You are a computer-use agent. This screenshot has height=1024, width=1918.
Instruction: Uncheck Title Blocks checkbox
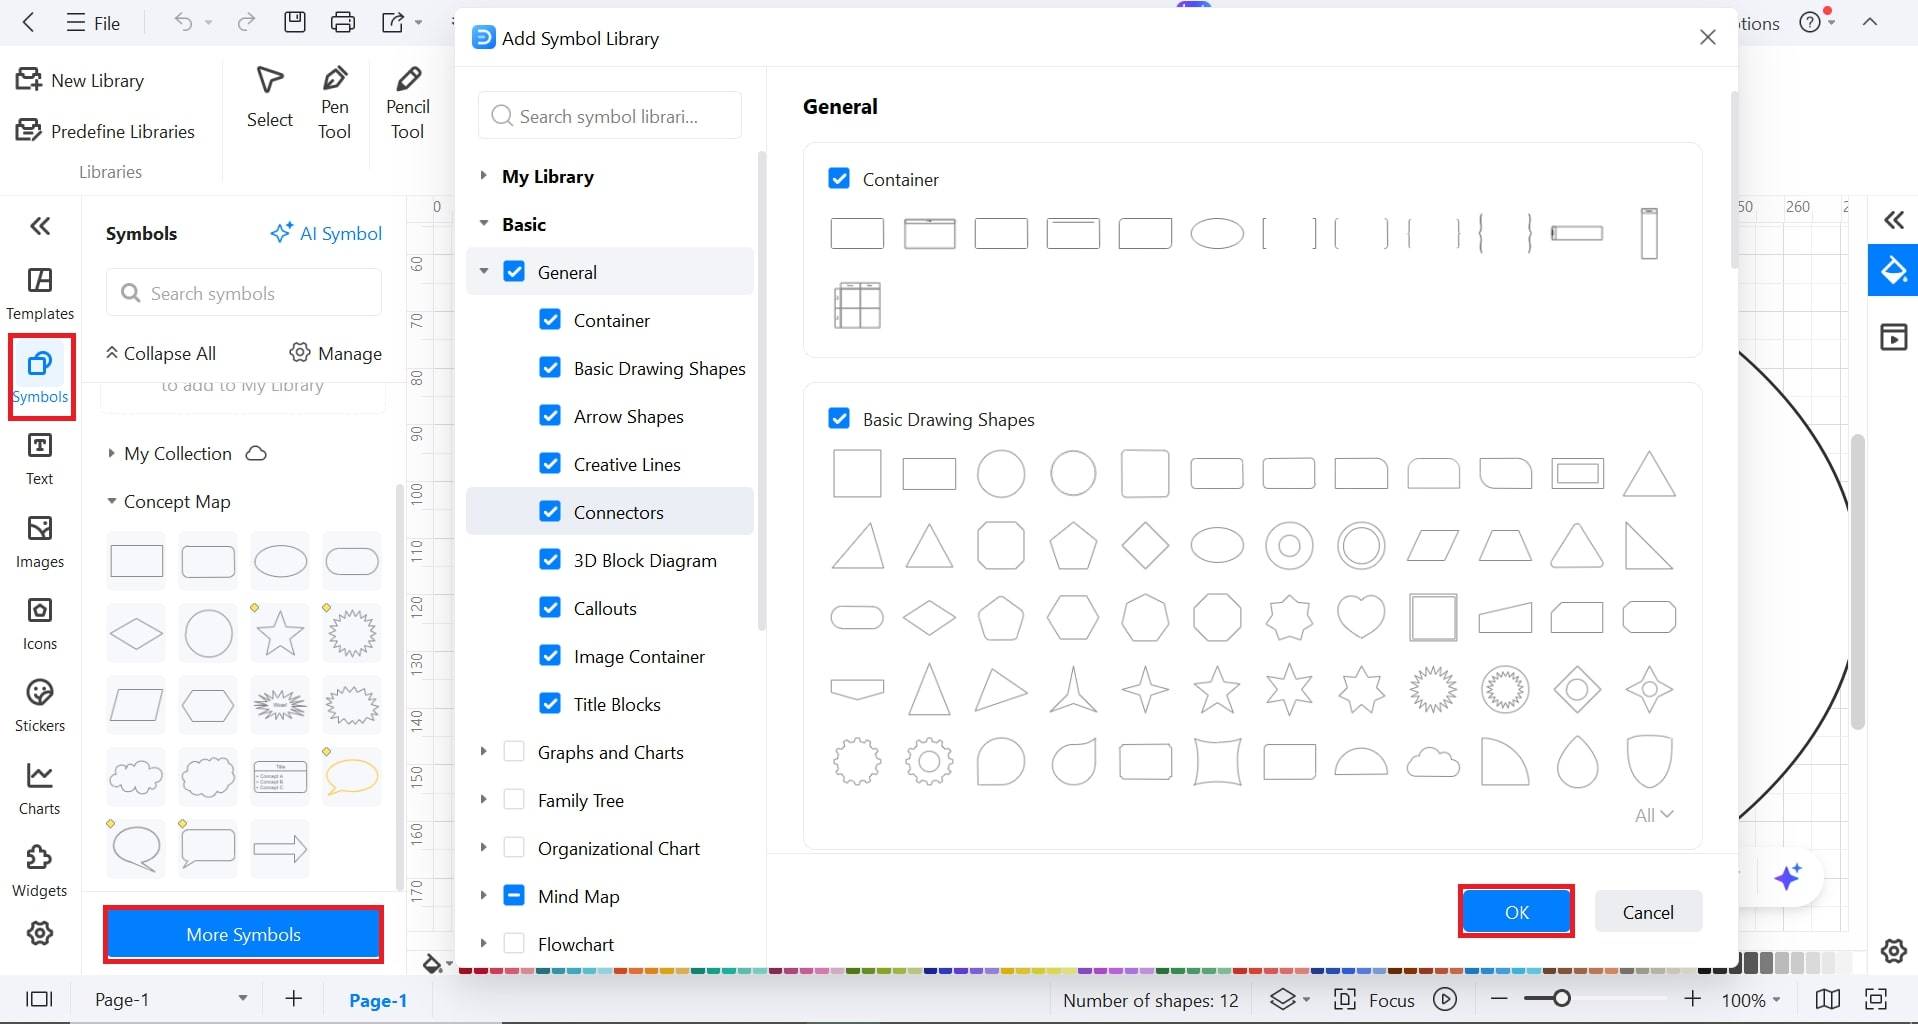tap(550, 704)
